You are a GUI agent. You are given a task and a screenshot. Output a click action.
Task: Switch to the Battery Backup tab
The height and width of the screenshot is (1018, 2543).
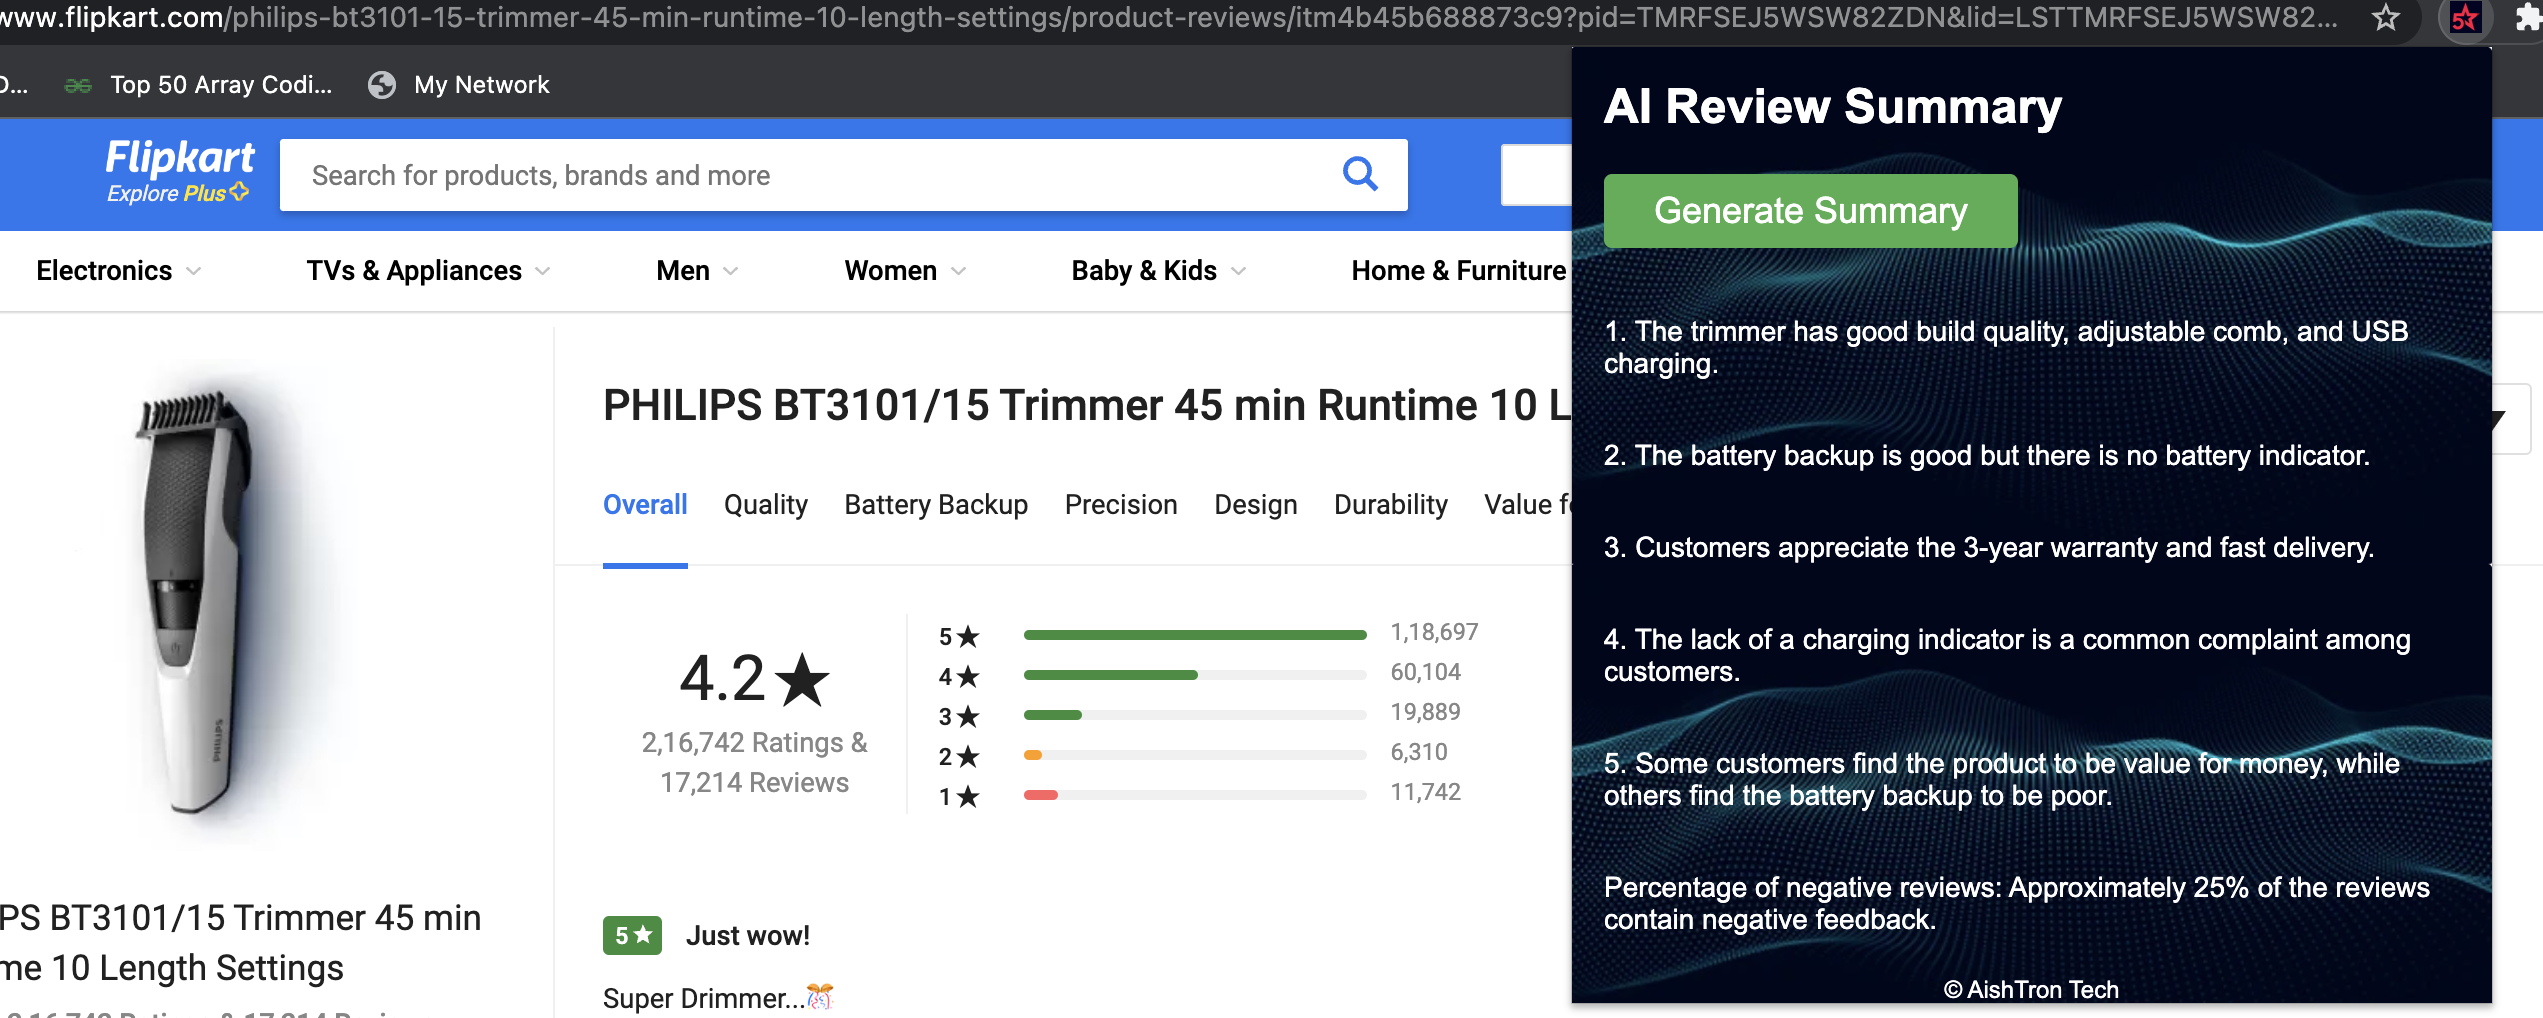point(936,505)
